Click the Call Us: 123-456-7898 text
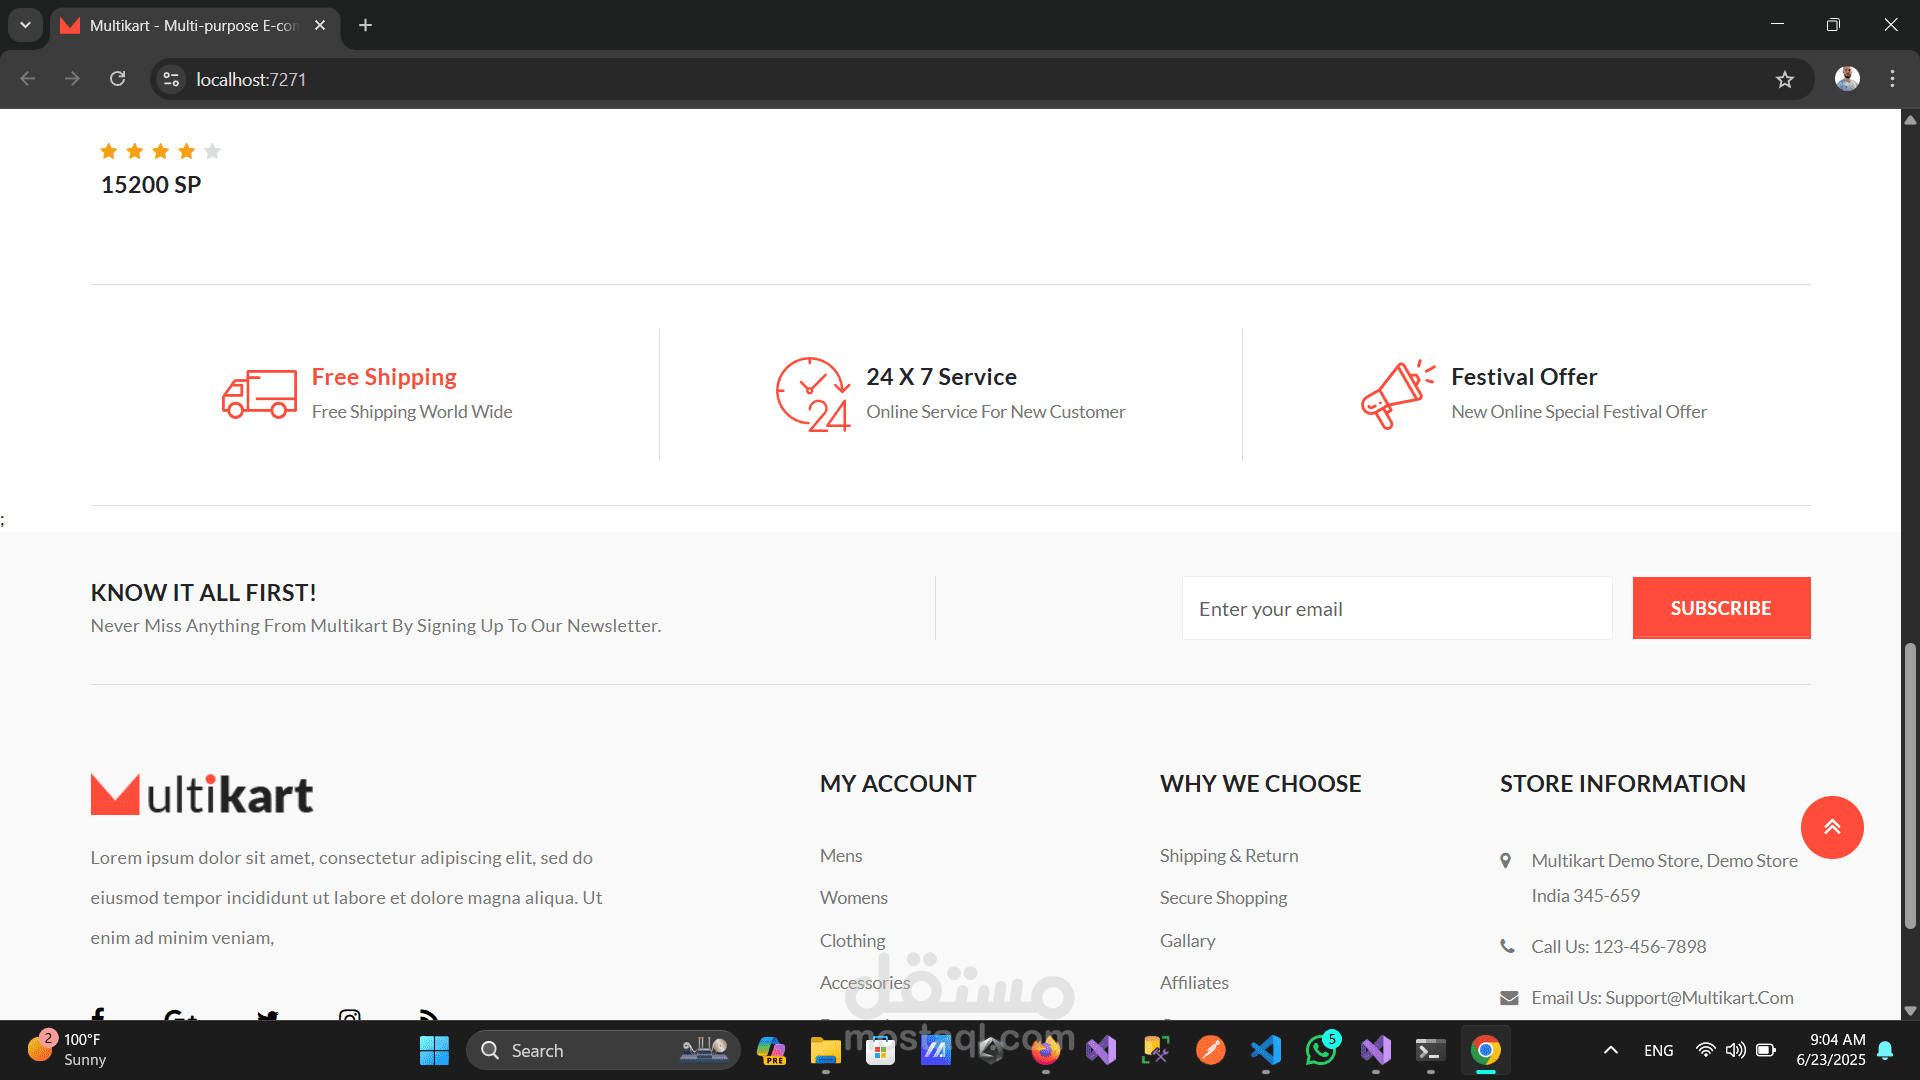 1618,947
